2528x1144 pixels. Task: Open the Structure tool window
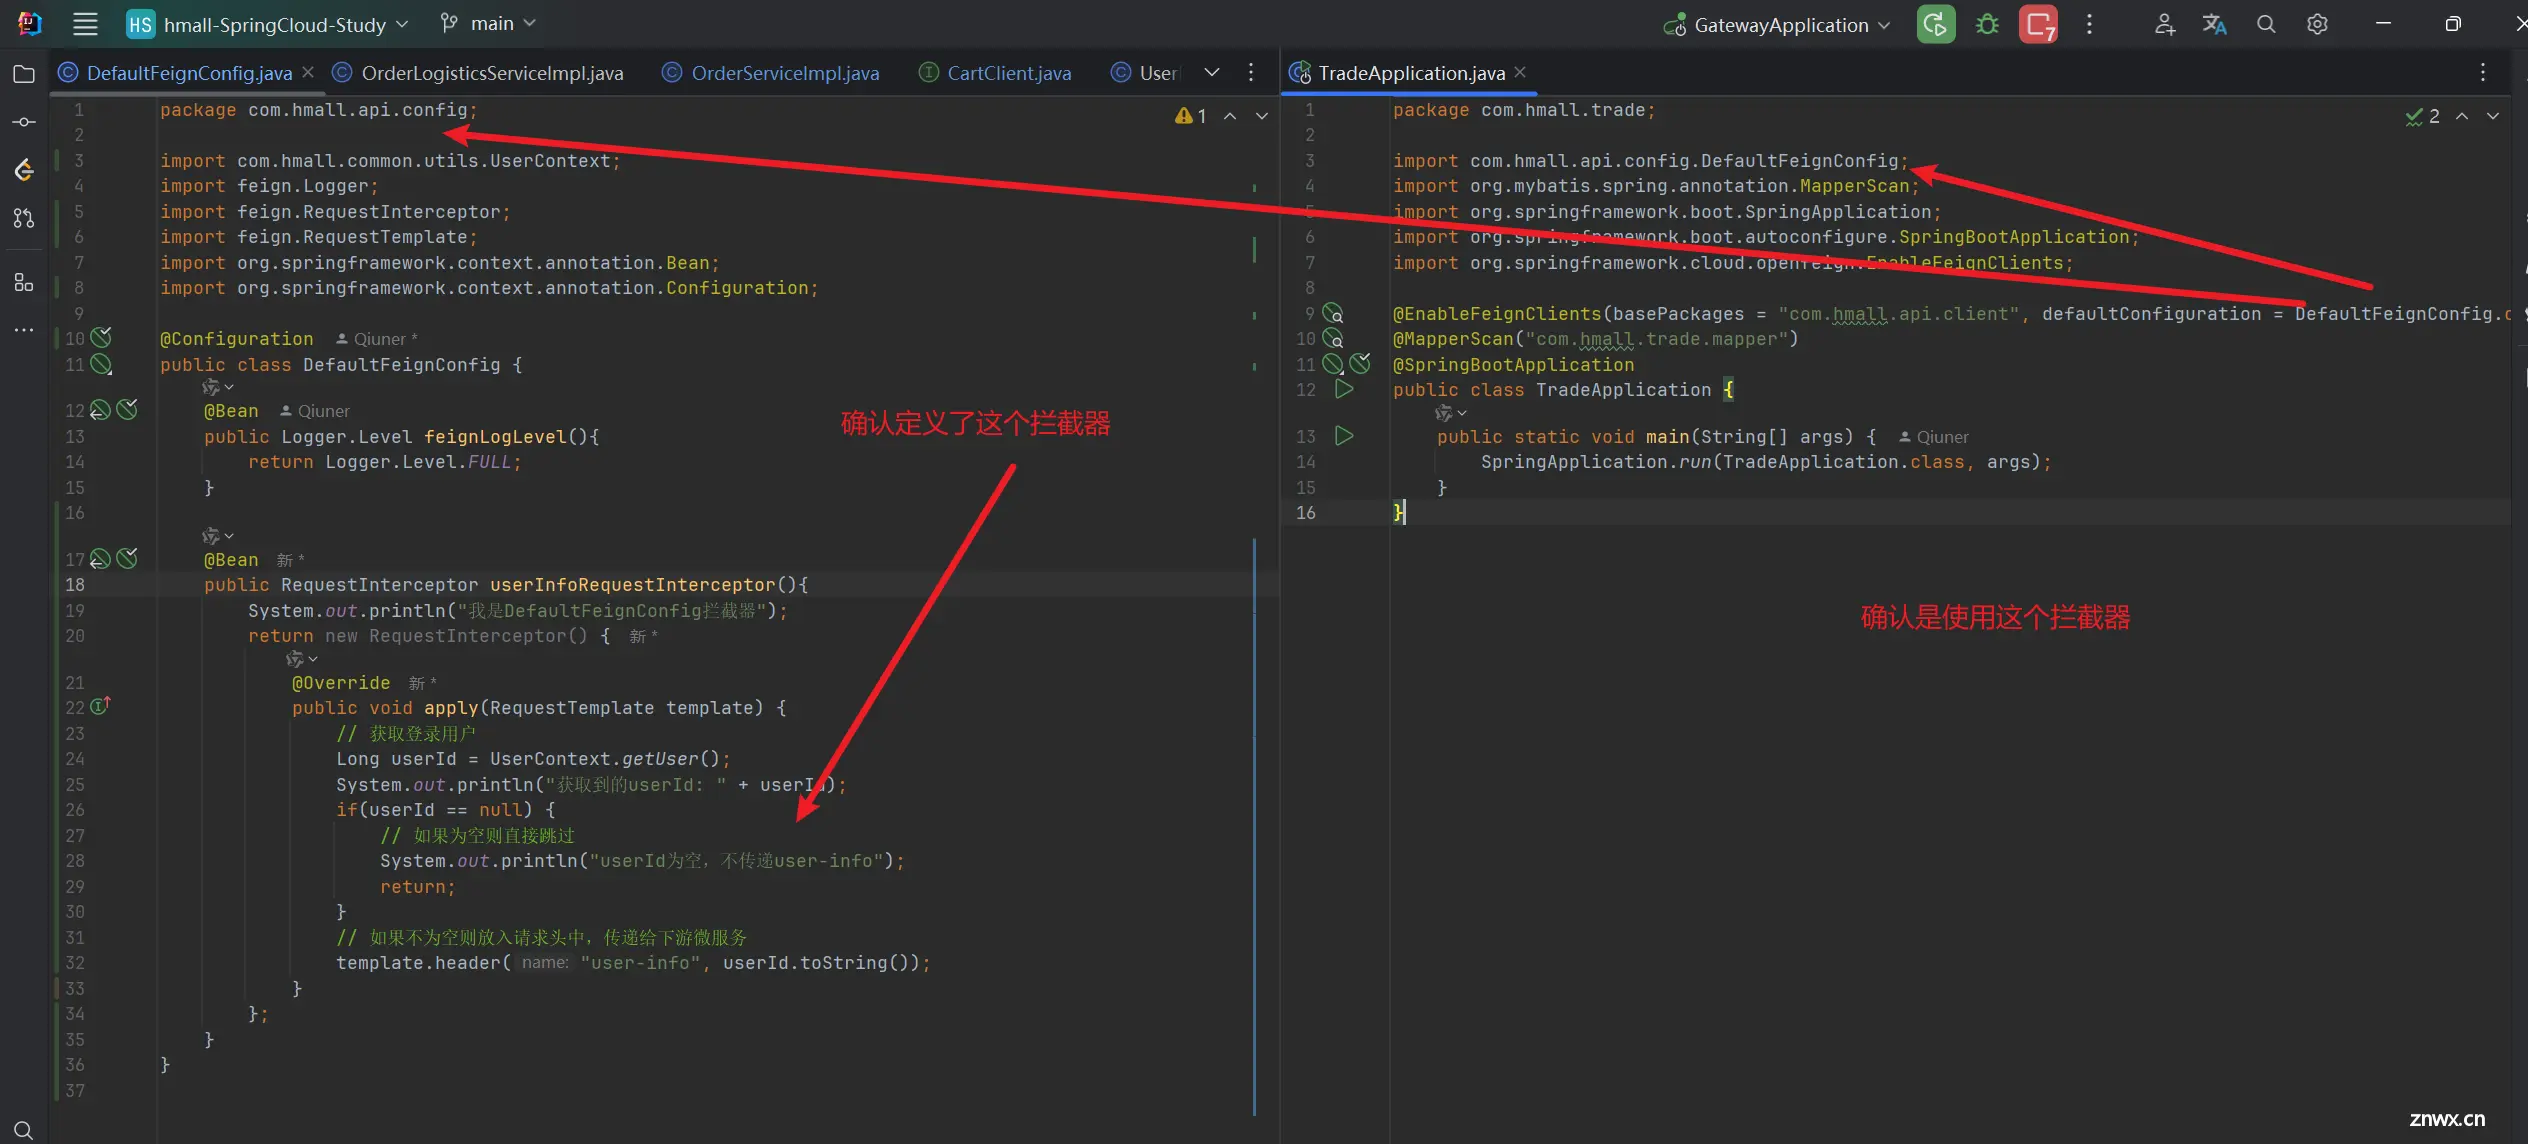click(24, 283)
